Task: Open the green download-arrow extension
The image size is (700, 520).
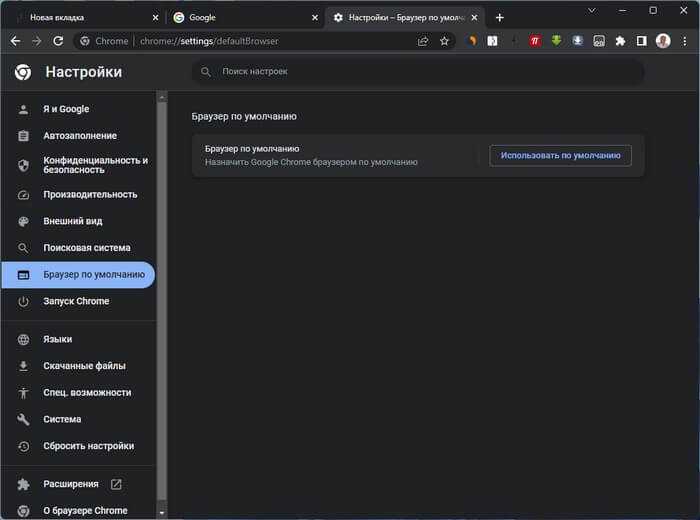Action: click(x=556, y=41)
